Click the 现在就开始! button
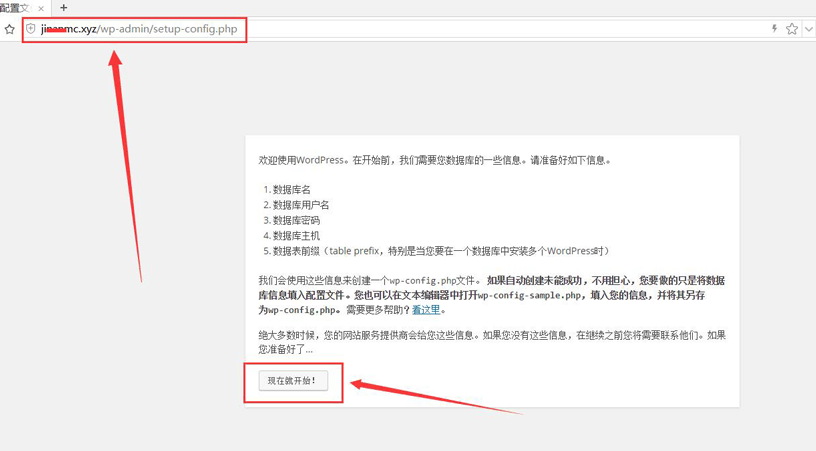Viewport: 816px width, 451px height. 293,380
